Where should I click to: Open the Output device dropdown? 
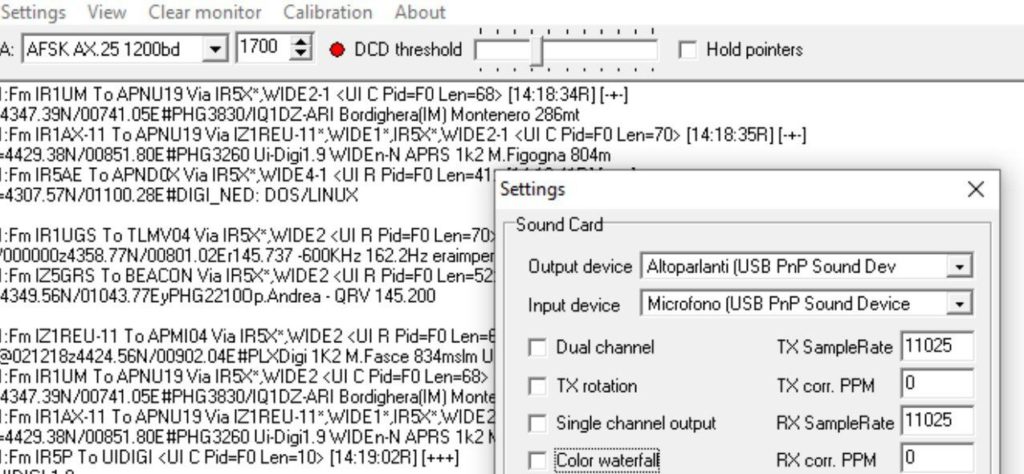coord(959,266)
